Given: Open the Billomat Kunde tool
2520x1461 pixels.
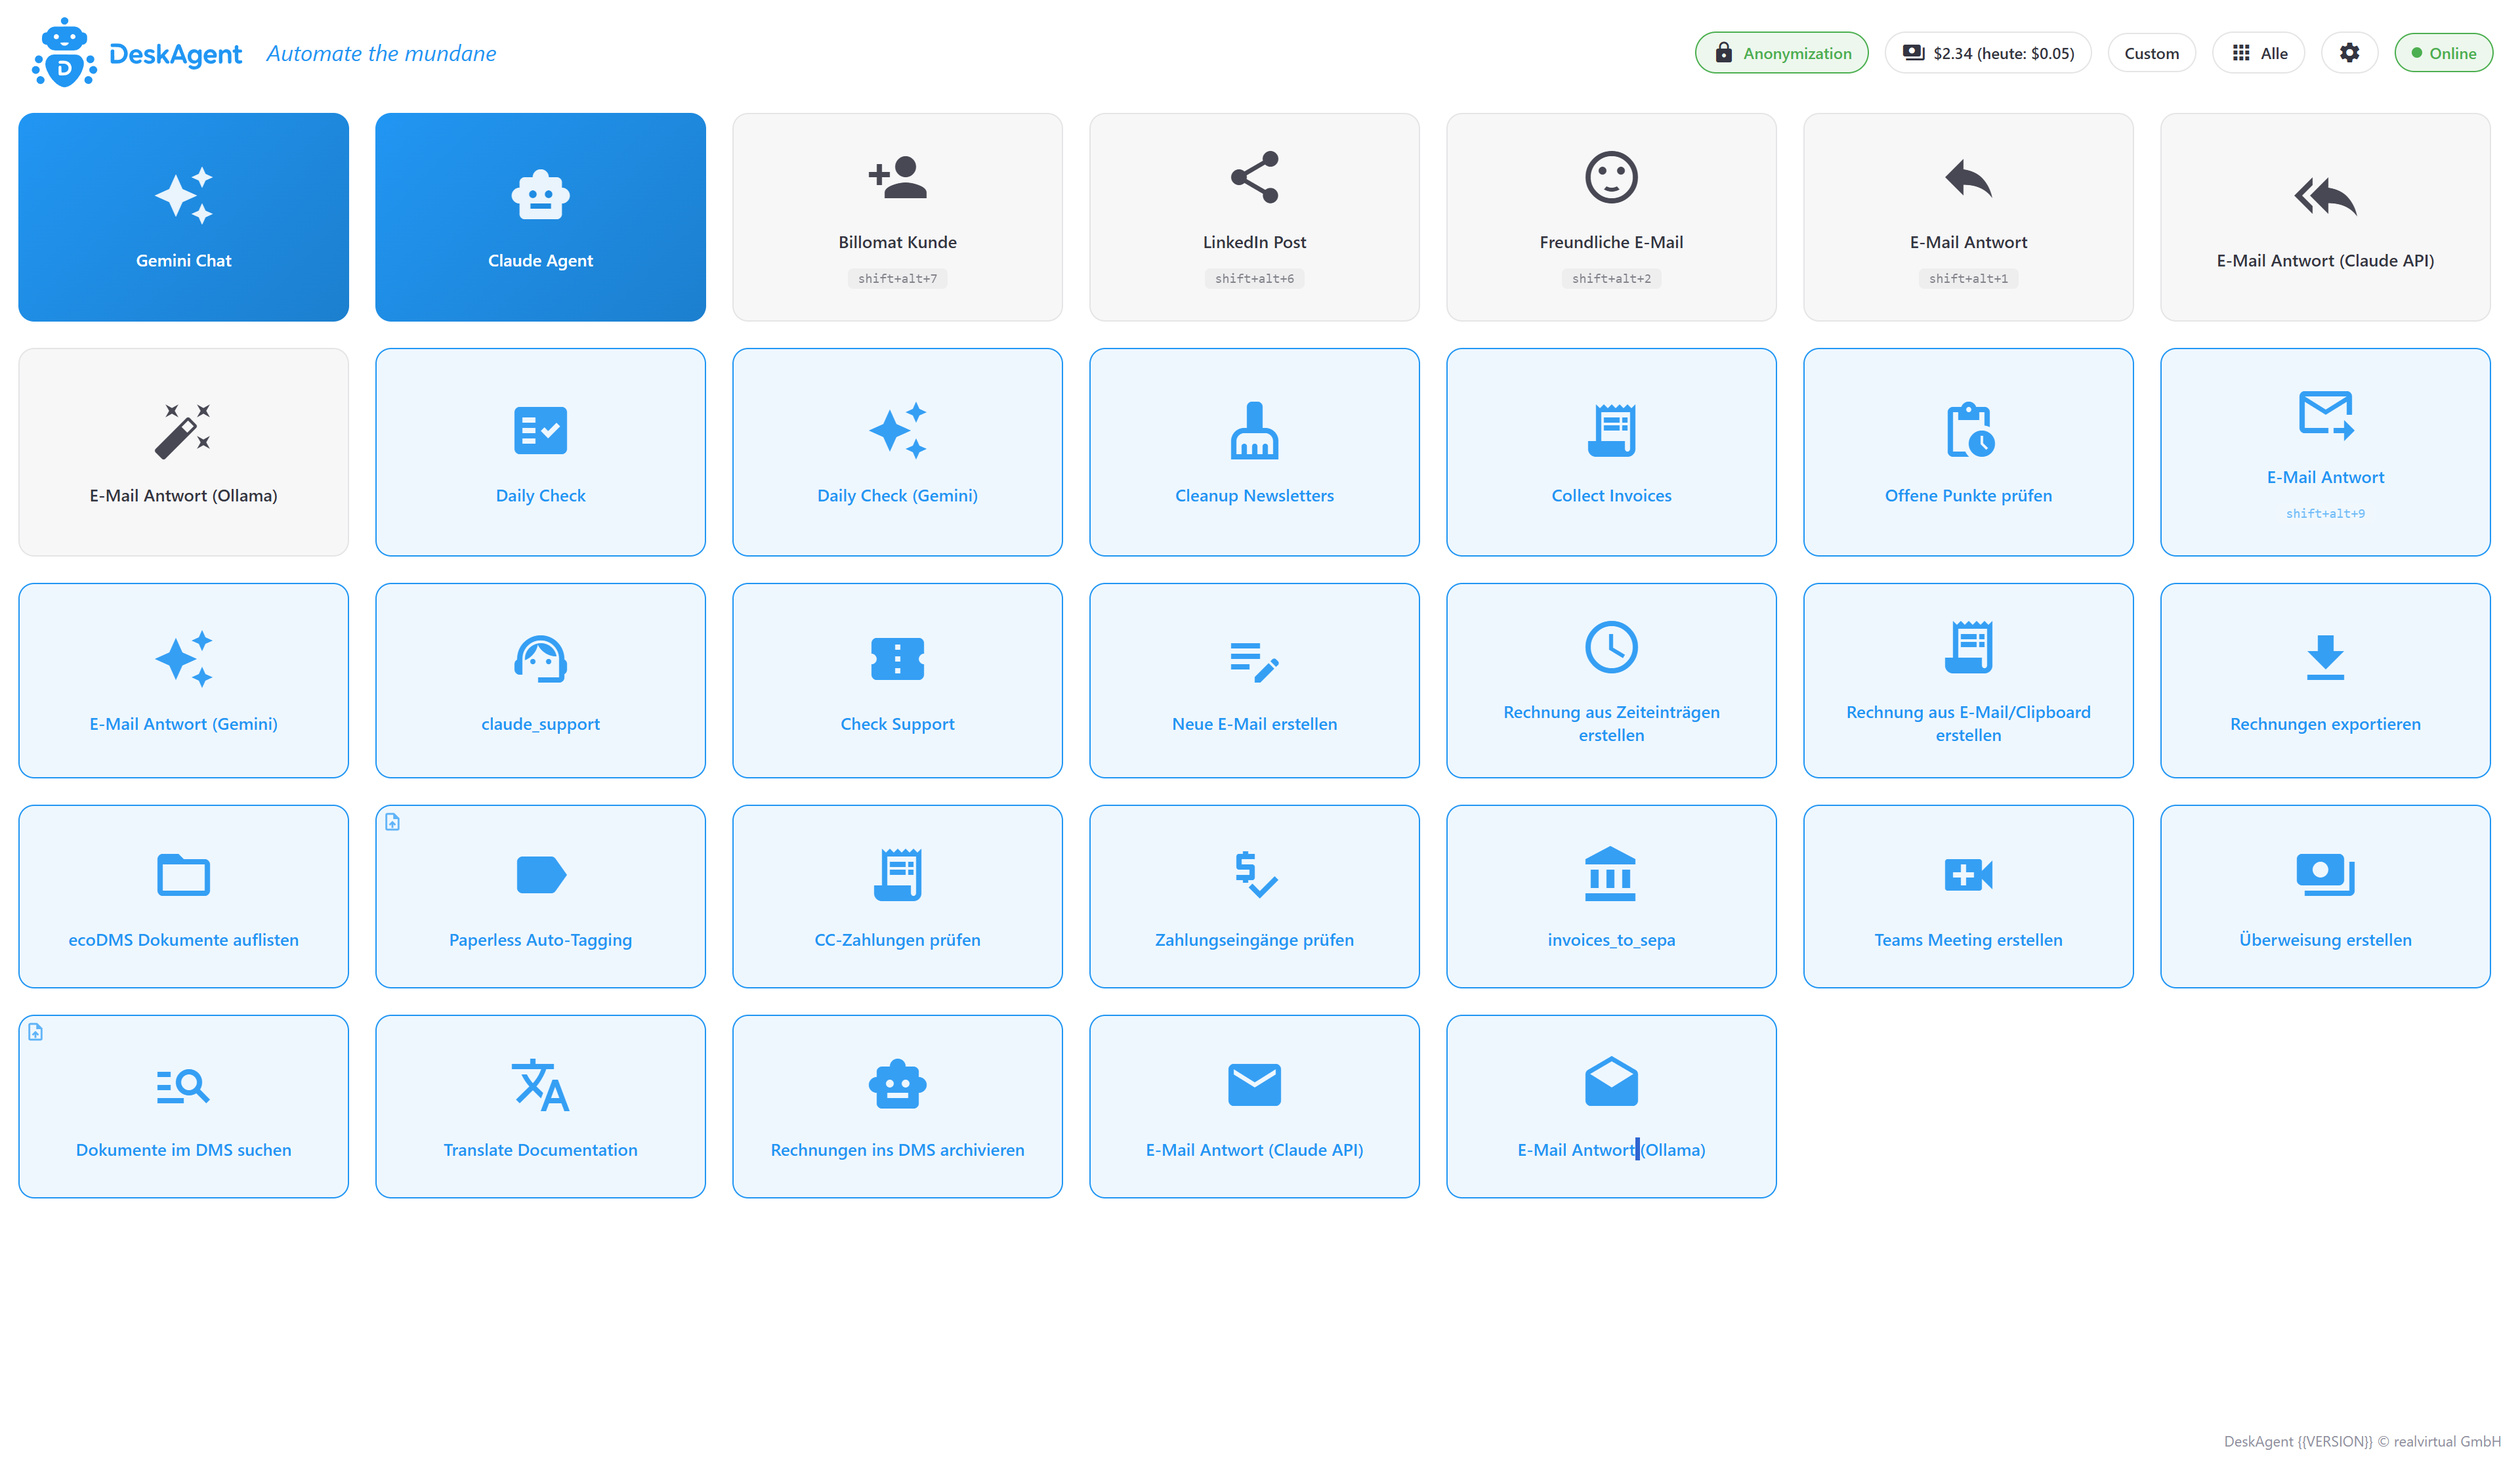Looking at the screenshot, I should 896,217.
